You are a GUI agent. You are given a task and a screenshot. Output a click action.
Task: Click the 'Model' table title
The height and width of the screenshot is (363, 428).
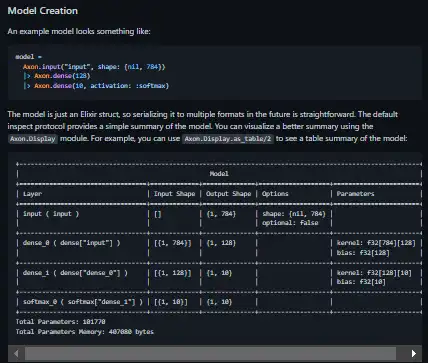point(219,174)
